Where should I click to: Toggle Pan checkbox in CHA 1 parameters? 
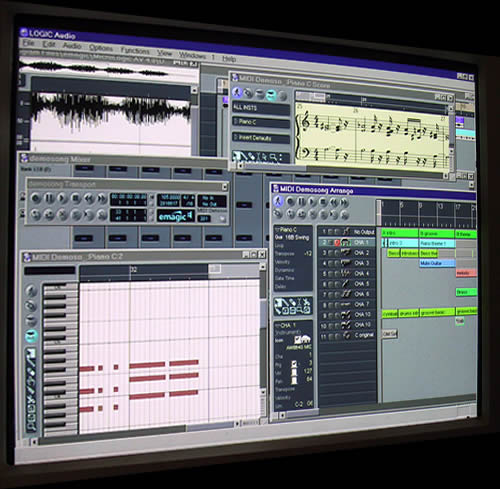click(294, 380)
